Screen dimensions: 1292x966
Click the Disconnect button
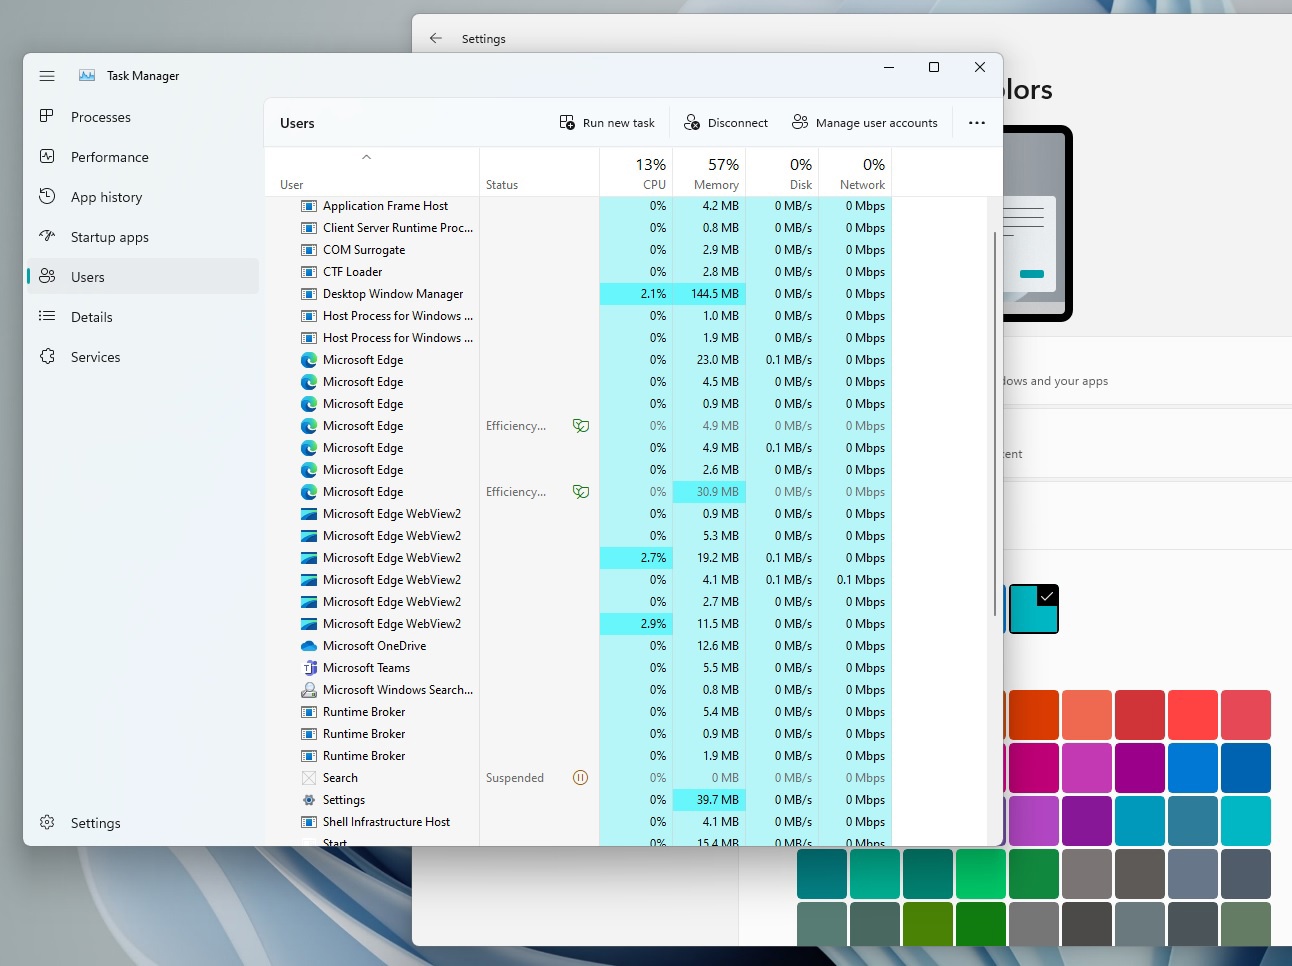click(x=725, y=122)
